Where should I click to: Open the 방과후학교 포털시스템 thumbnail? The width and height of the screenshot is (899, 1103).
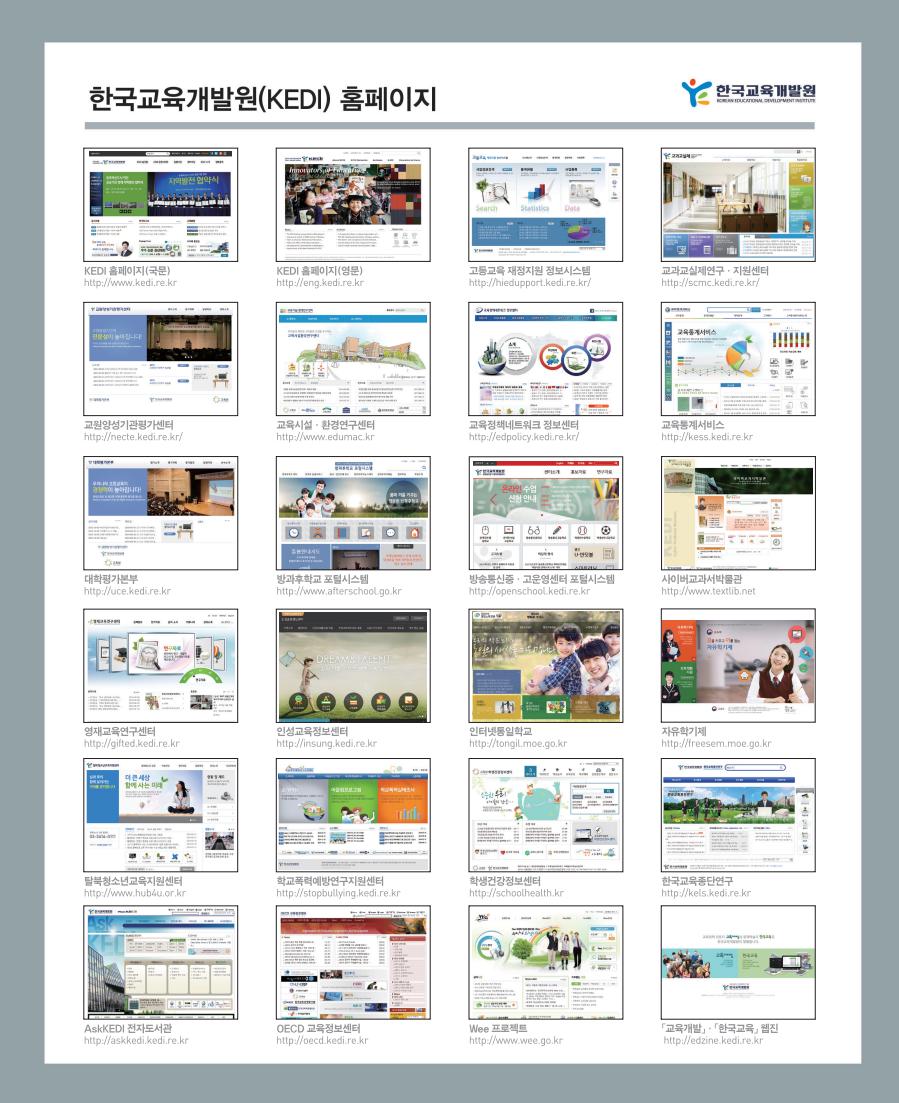(353, 513)
